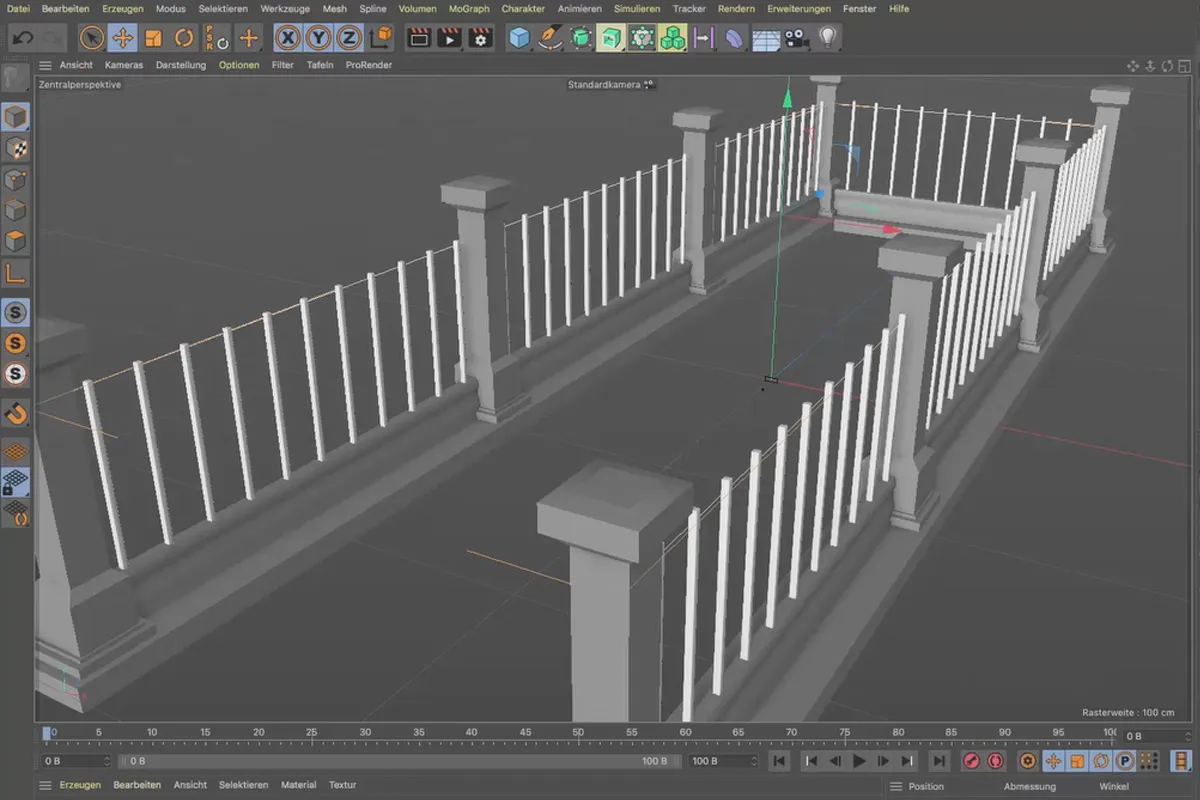This screenshot has width=1200, height=800.
Task: Click the PSR reset icon
Action: (216, 38)
